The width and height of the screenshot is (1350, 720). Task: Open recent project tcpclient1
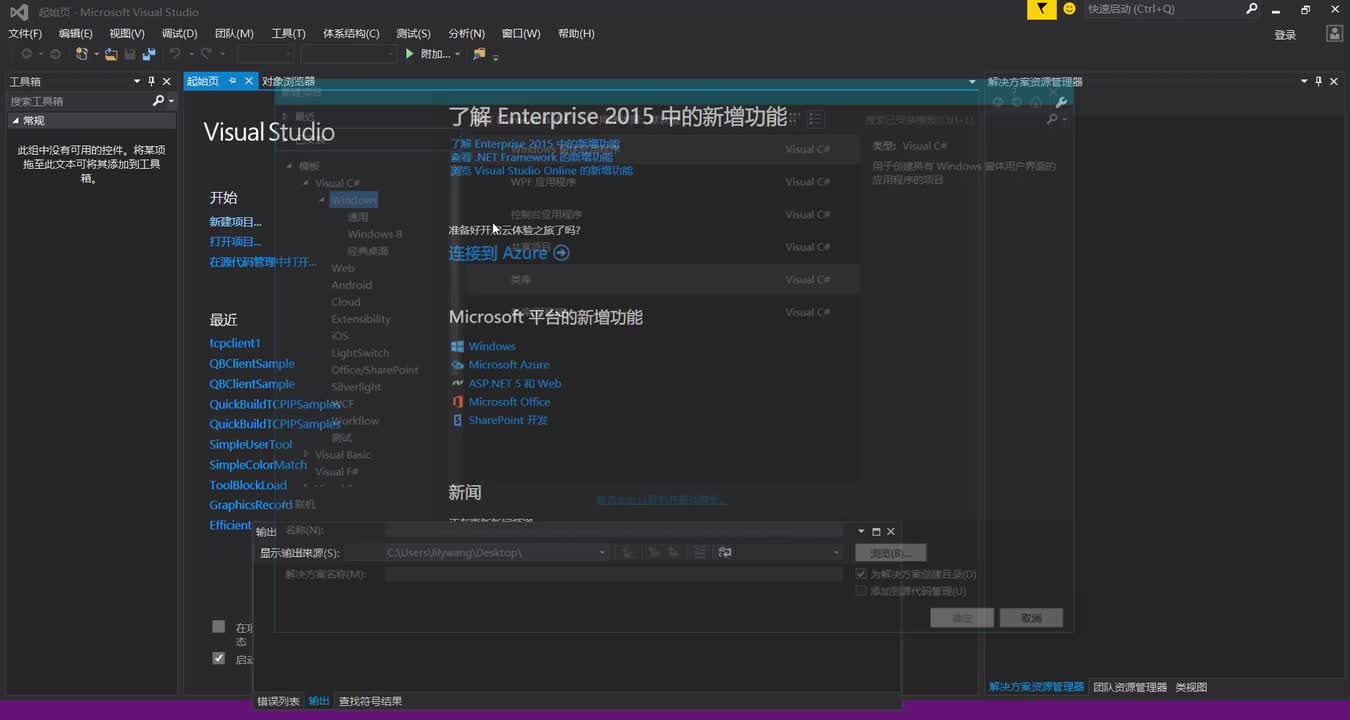click(x=235, y=343)
